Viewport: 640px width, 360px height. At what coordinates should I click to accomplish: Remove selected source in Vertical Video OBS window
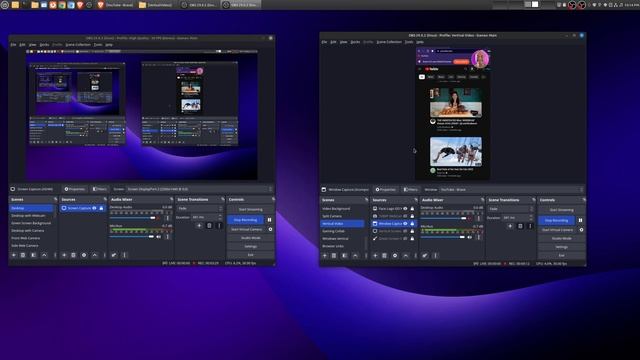384,256
